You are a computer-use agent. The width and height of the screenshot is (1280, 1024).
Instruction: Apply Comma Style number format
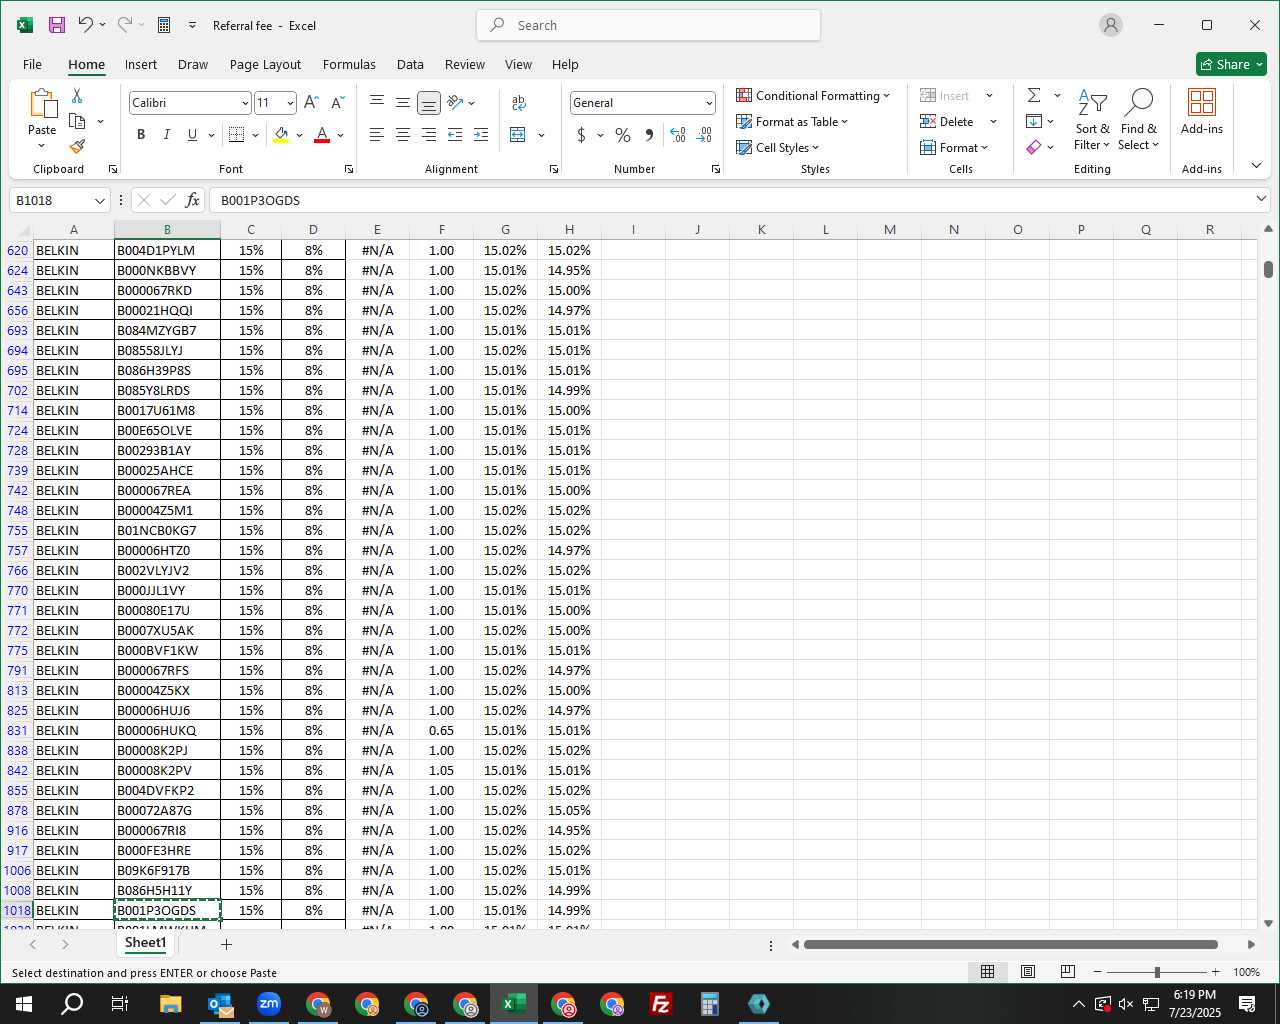point(649,134)
